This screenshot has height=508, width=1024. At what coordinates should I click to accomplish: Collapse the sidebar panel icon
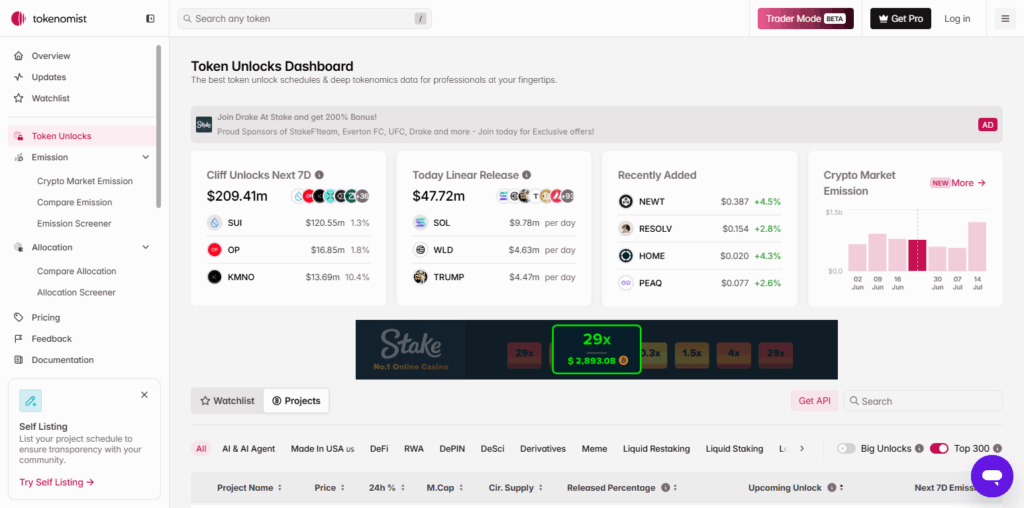click(x=150, y=19)
